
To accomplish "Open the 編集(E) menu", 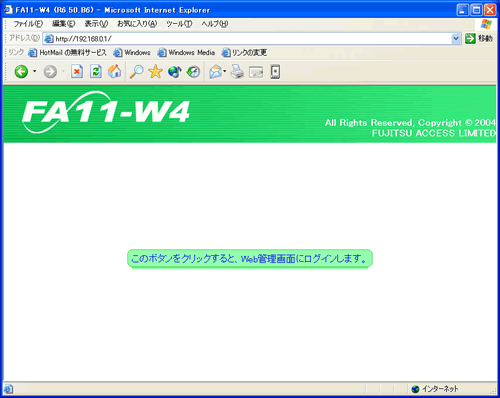I will 64,24.
